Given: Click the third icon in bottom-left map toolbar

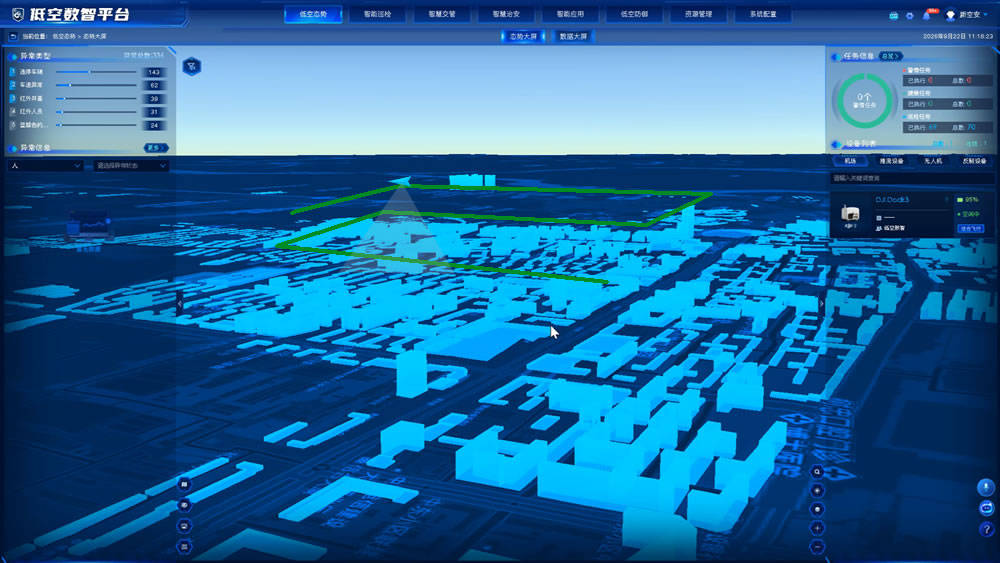Looking at the screenshot, I should (184, 526).
